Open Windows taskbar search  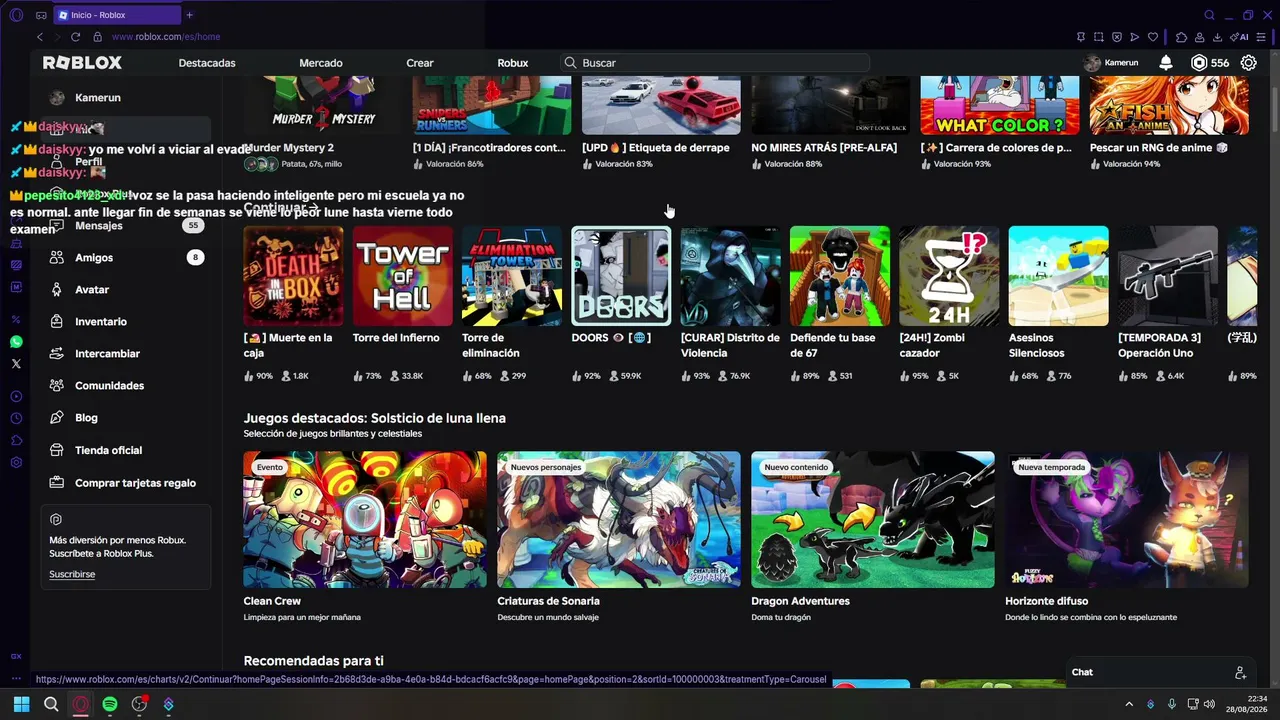click(x=51, y=704)
